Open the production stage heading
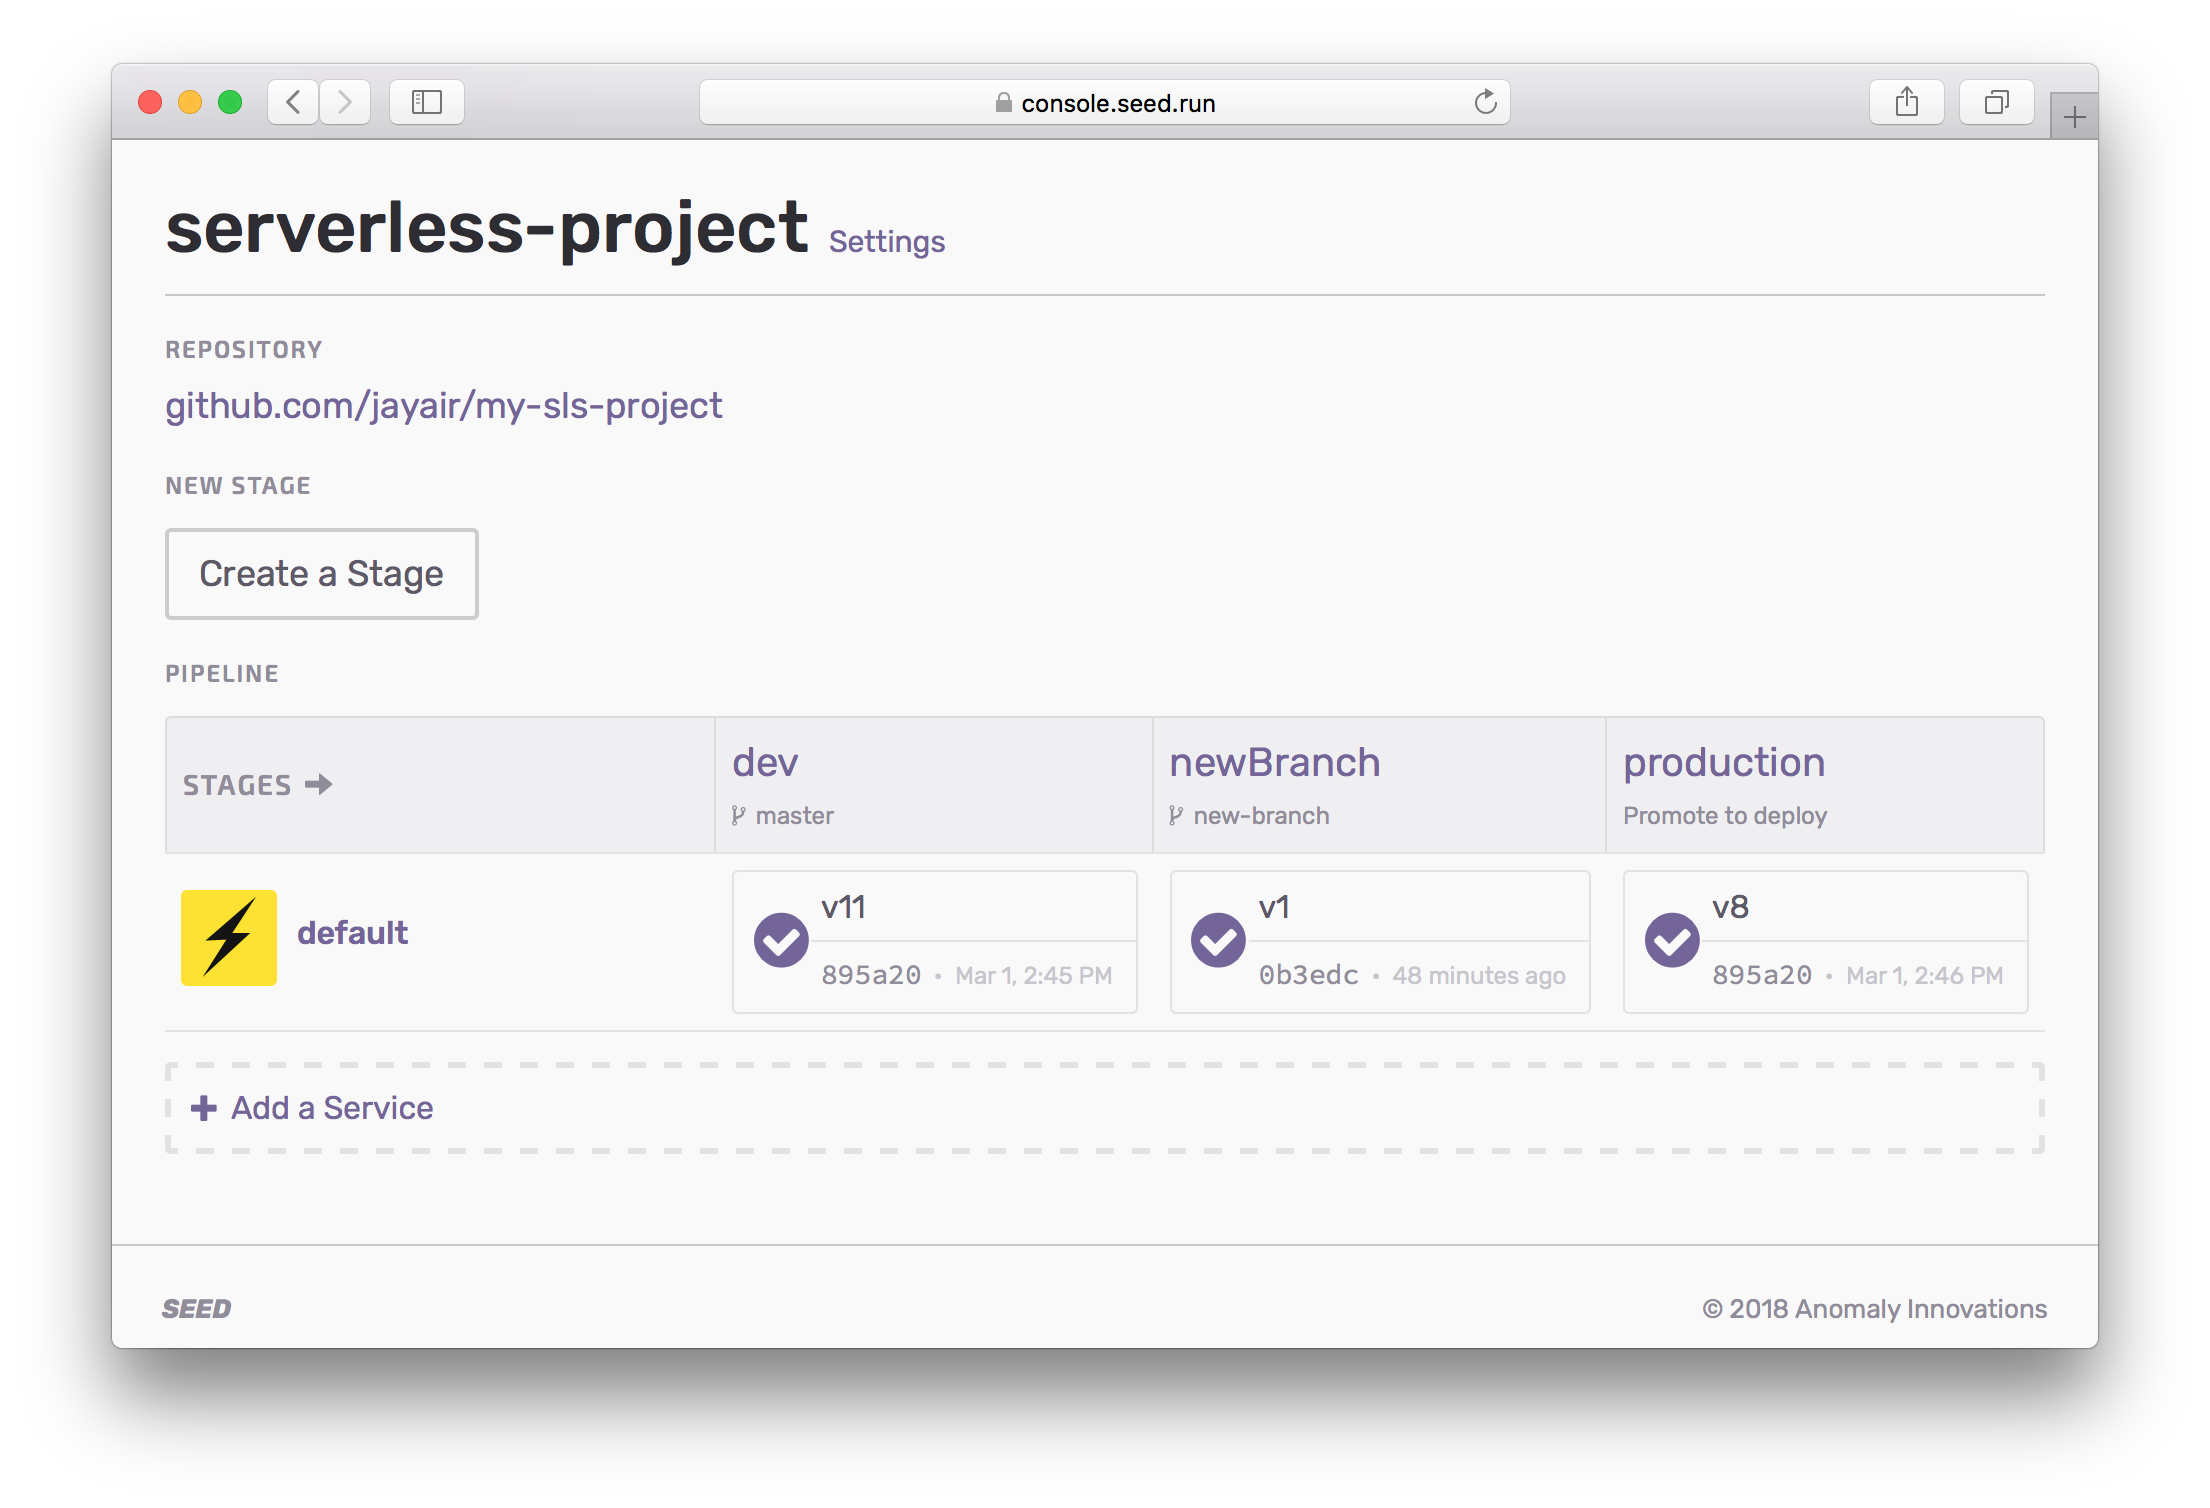Image resolution: width=2210 pixels, height=1508 pixels. 1723,762
